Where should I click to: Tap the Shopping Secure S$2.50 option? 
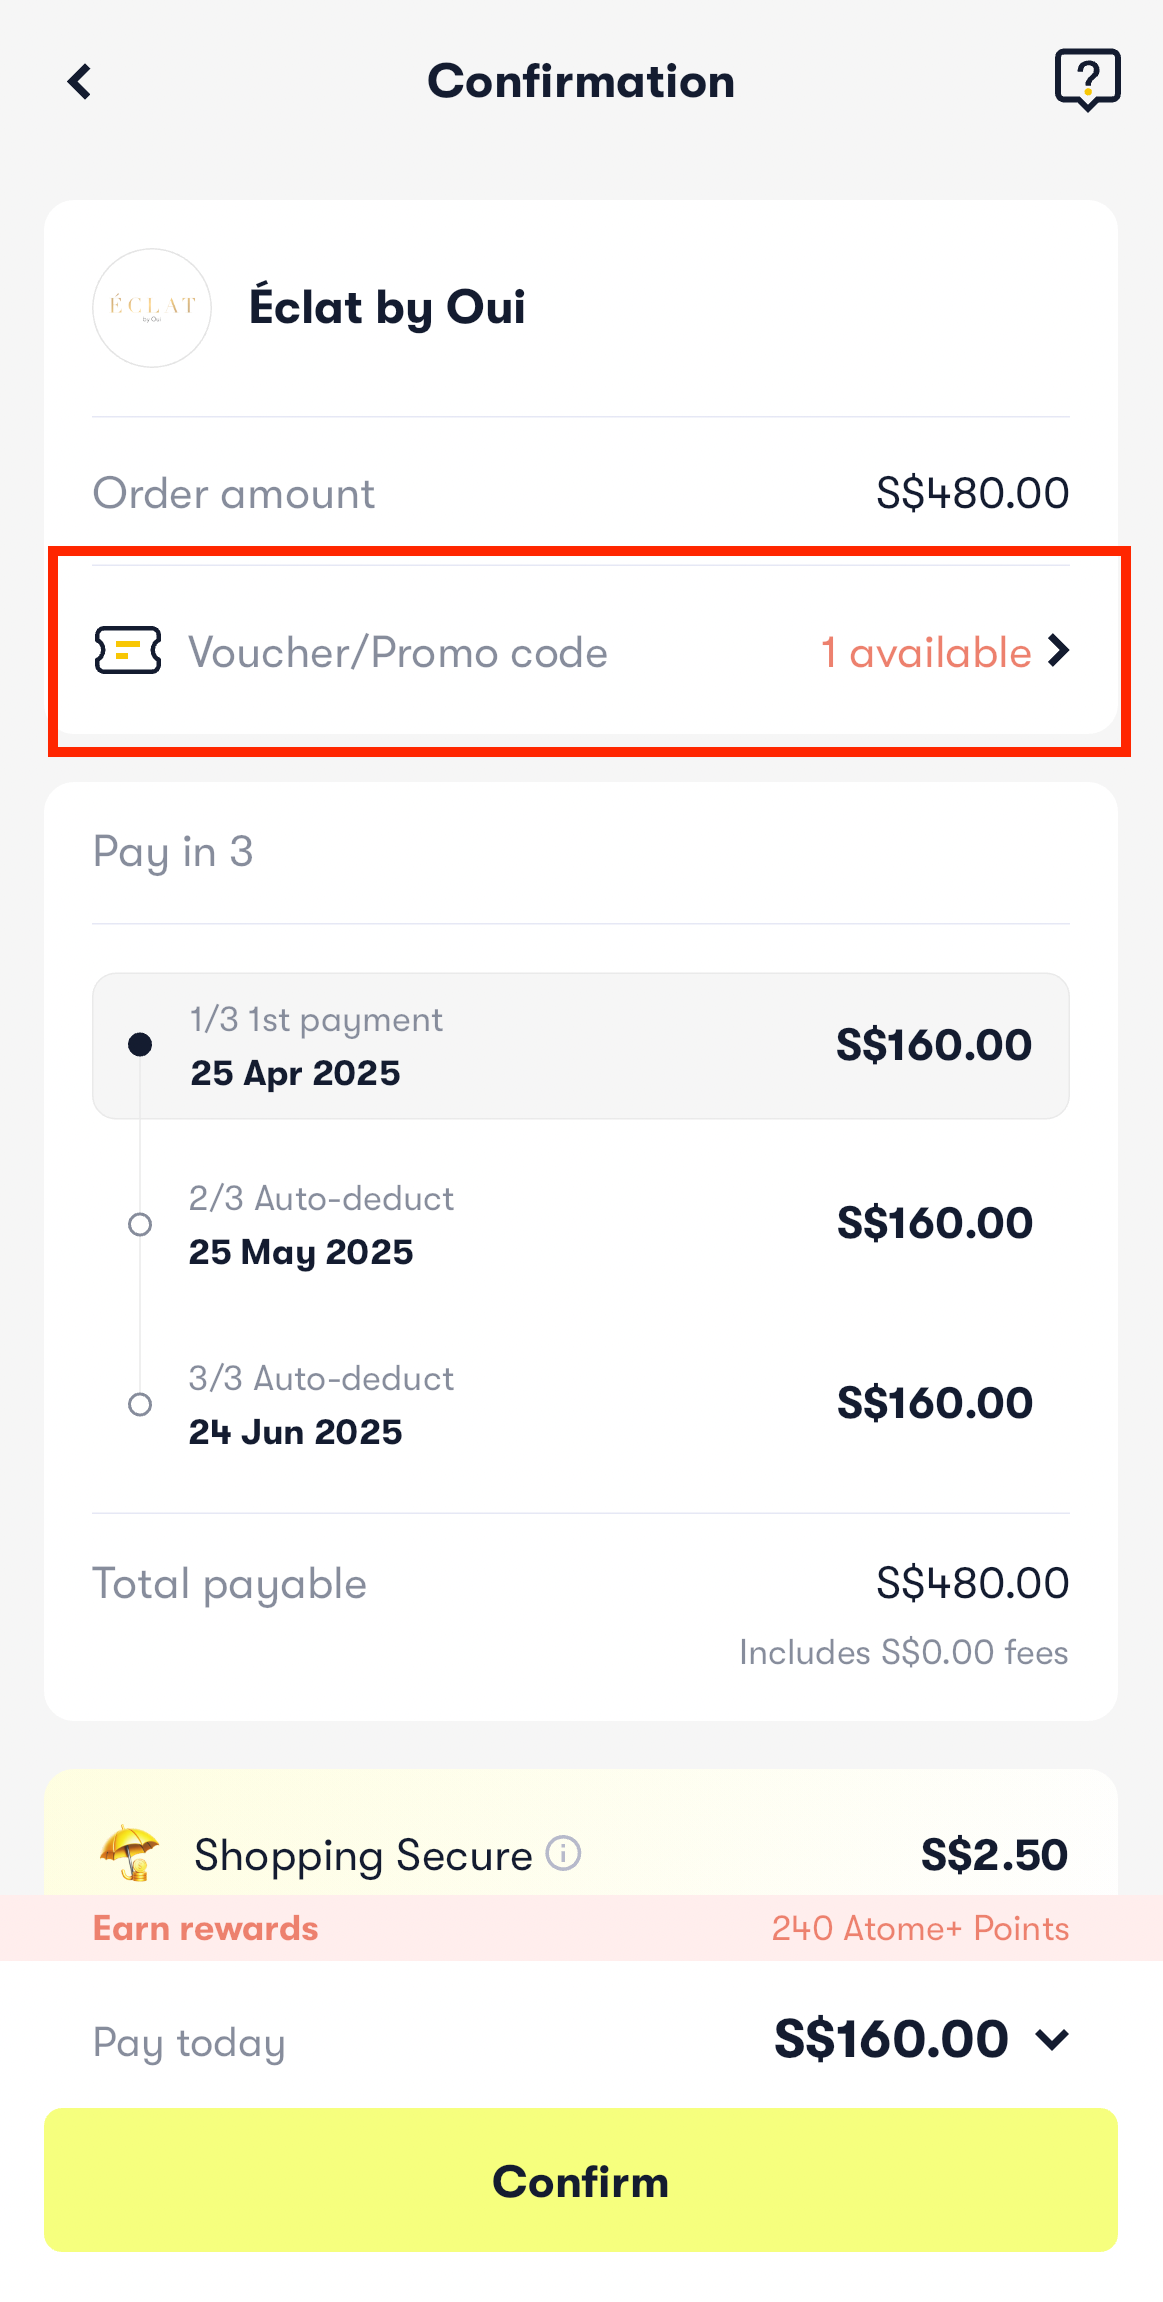tap(994, 1855)
